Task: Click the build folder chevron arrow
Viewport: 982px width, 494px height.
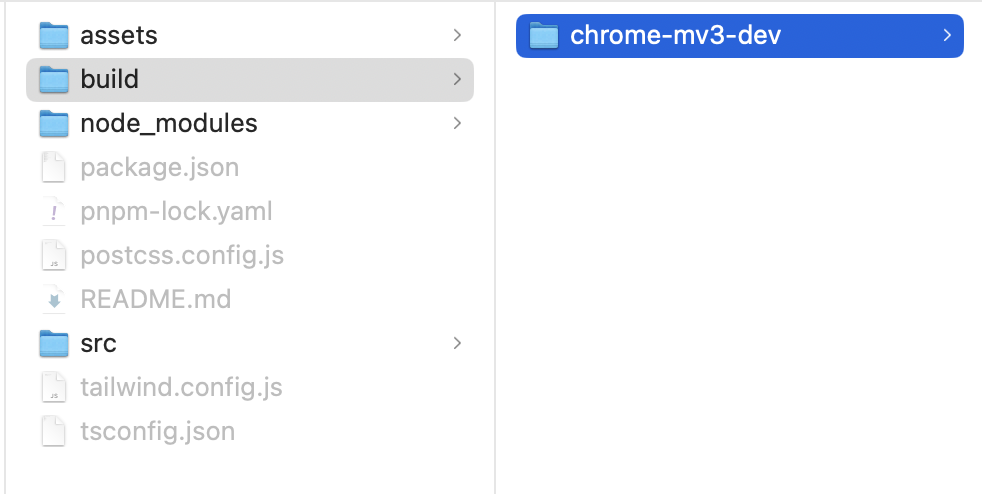Action: (457, 80)
